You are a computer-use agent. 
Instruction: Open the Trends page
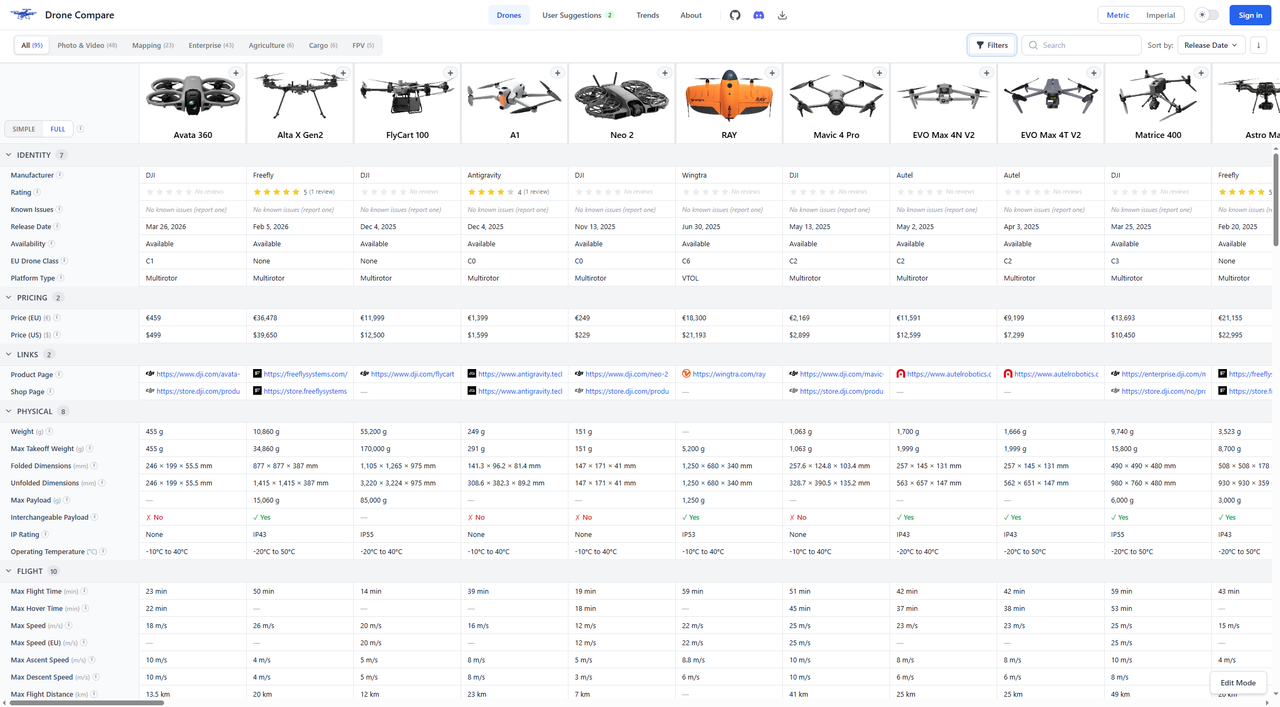coord(647,15)
